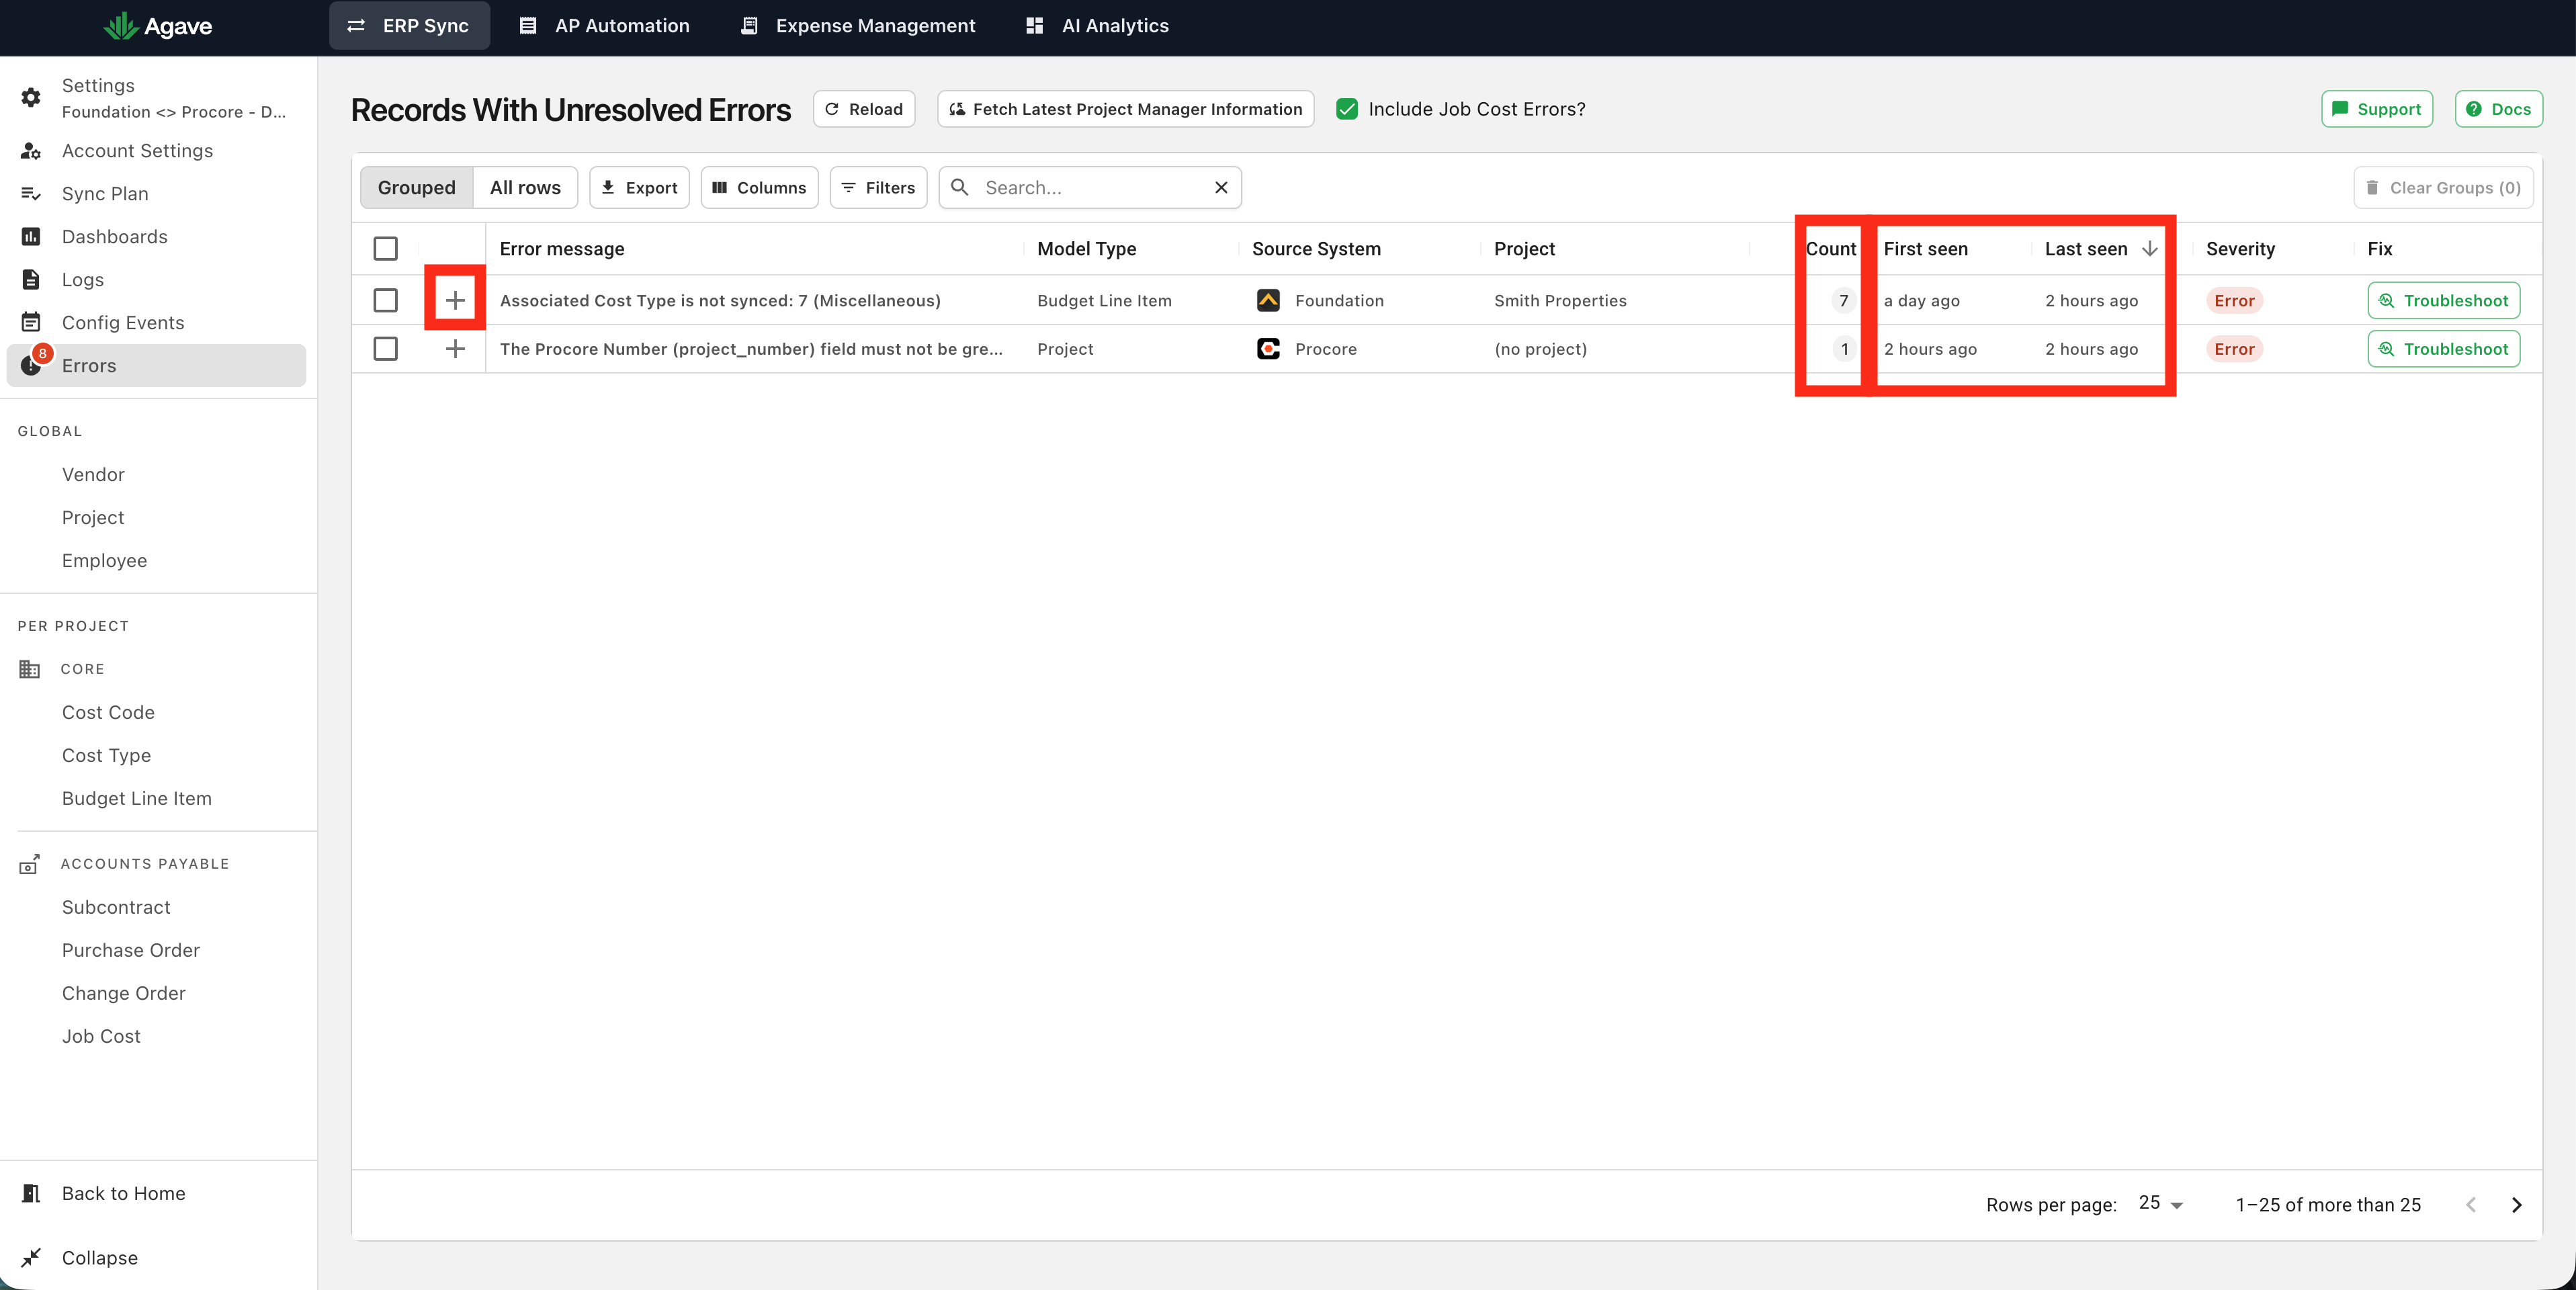
Task: Sort by the Severity column header
Action: (x=2240, y=248)
